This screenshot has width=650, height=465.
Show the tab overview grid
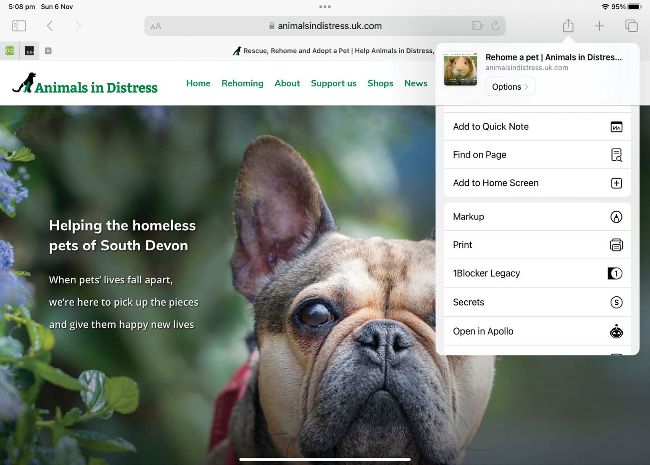[631, 25]
